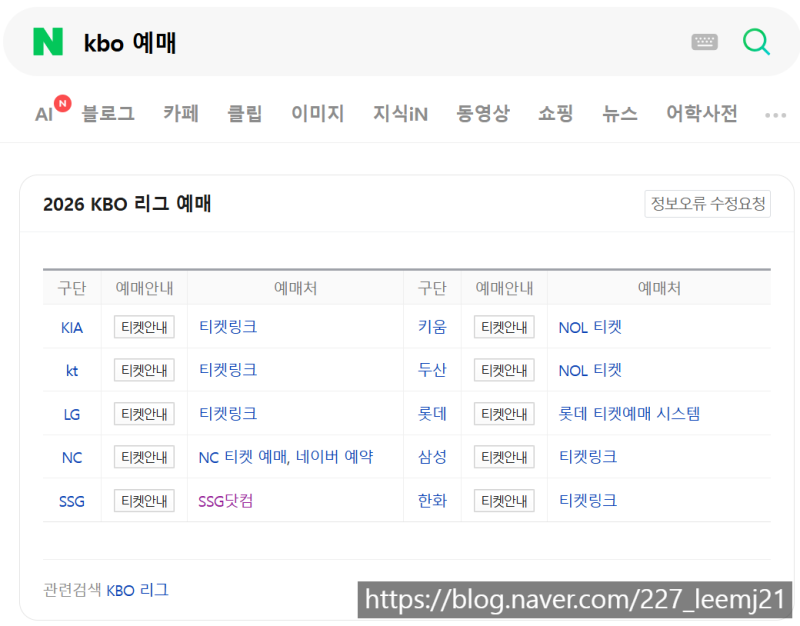
Task: Click 티켓안내 button for kt
Action: pos(144,370)
